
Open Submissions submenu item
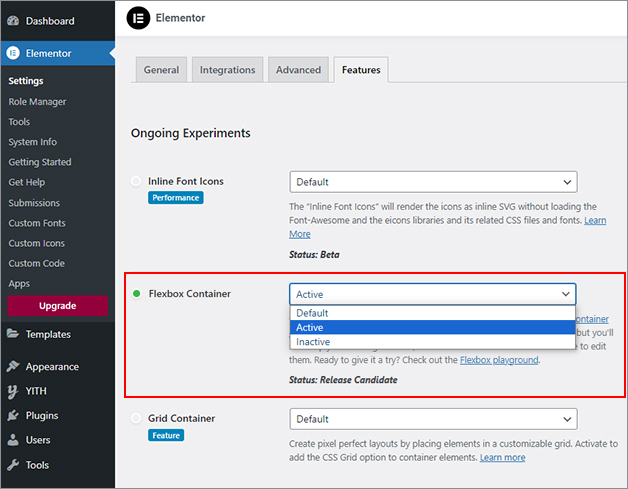(34, 203)
